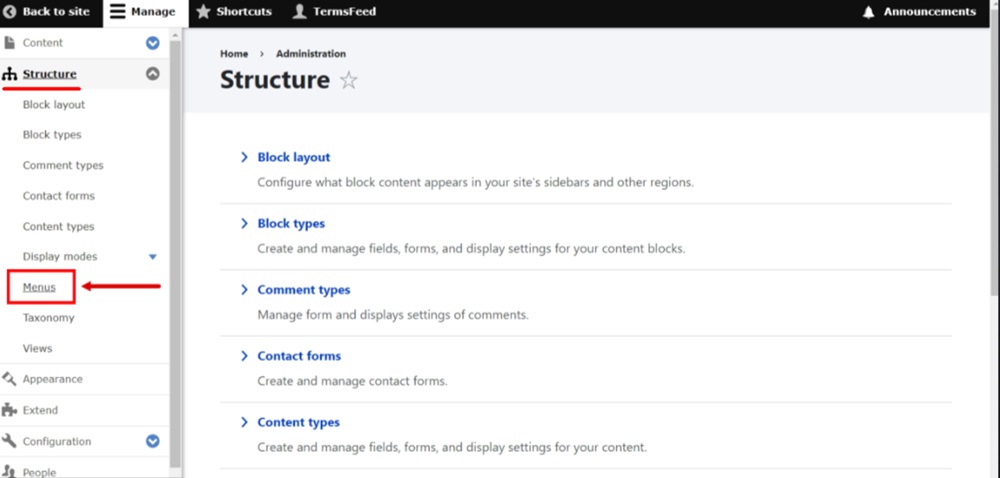Image resolution: width=1000 pixels, height=478 pixels.
Task: Open the Manage toolbar tab
Action: 145,13
